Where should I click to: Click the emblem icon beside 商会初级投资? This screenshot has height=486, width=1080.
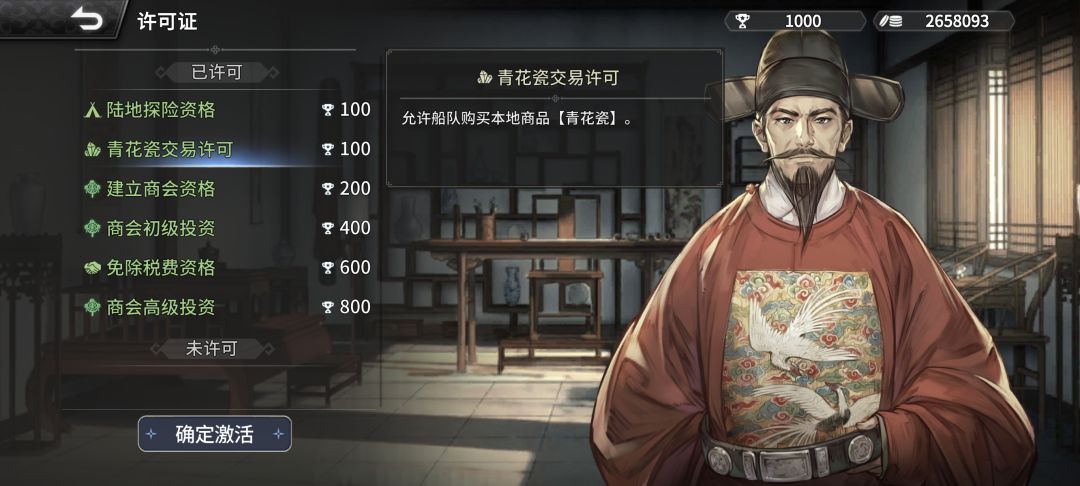92,228
